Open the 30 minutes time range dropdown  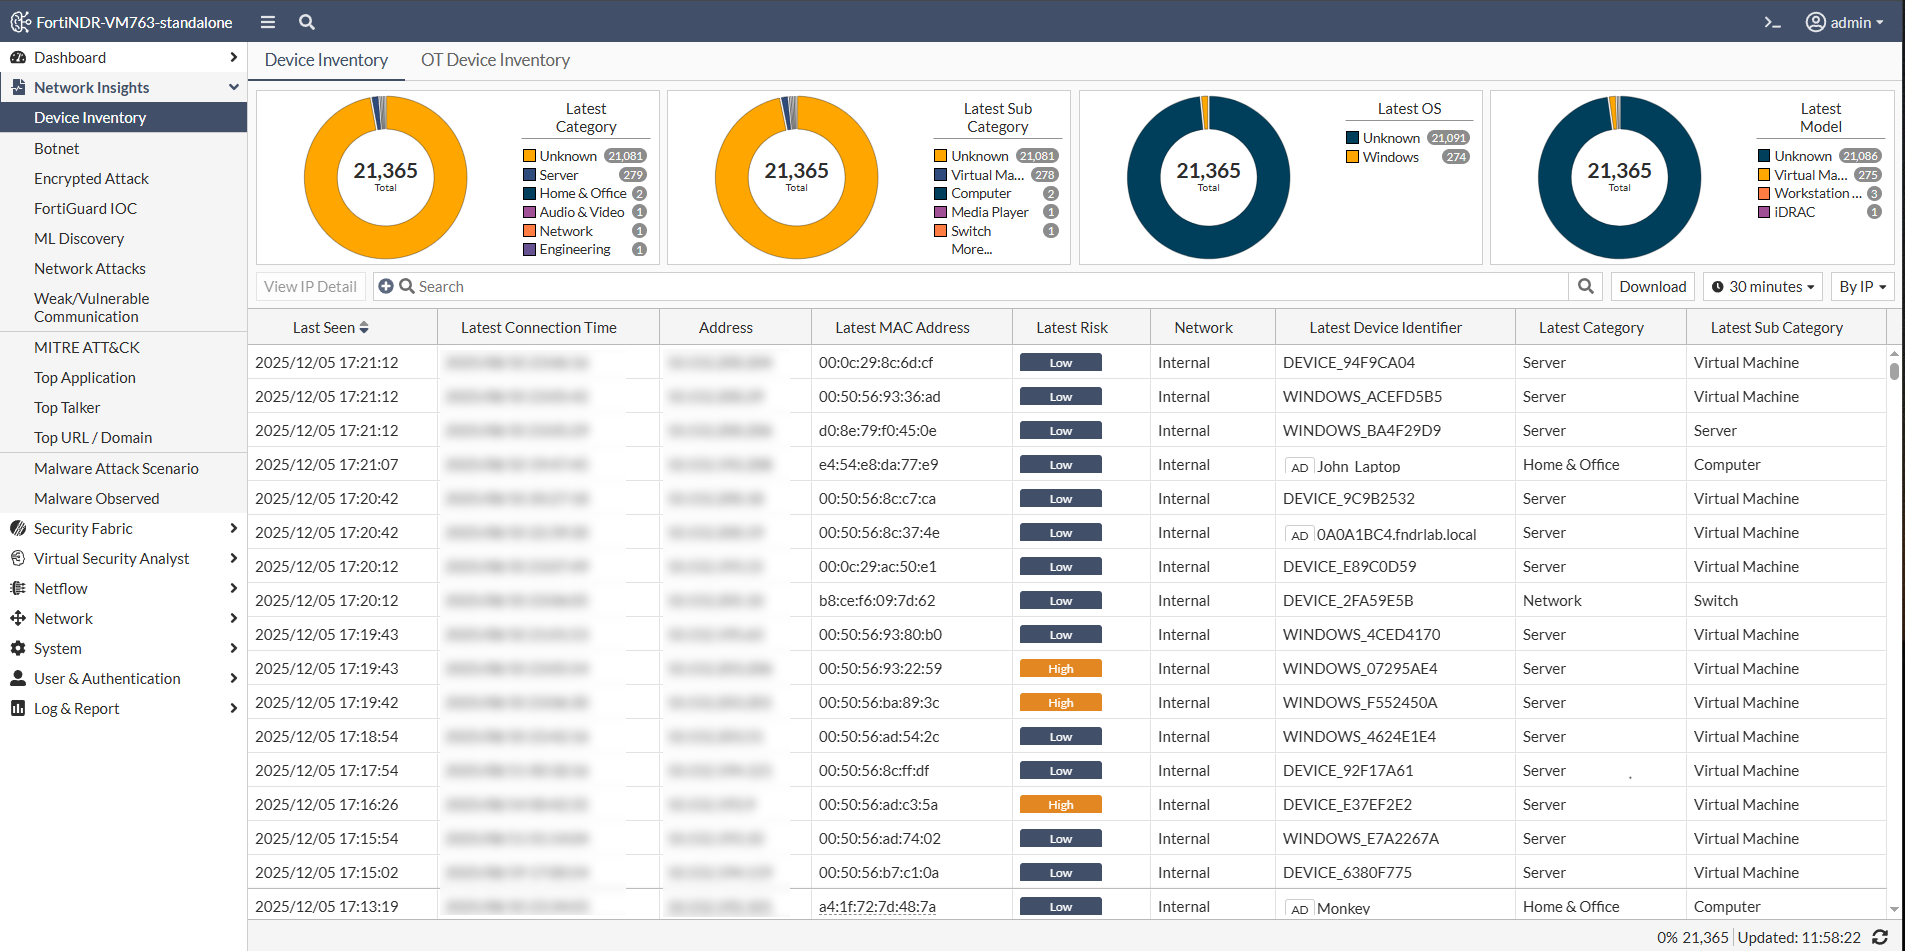pos(1762,286)
